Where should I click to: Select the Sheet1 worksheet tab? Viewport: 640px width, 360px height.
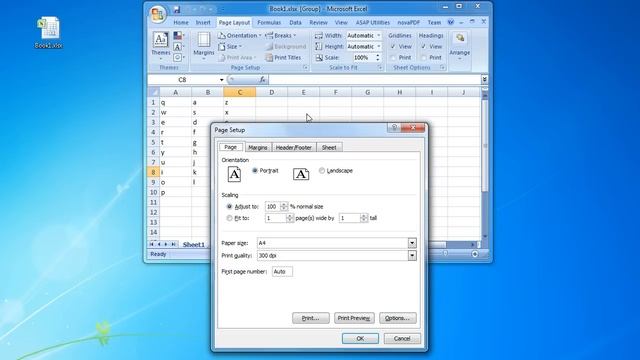point(193,244)
